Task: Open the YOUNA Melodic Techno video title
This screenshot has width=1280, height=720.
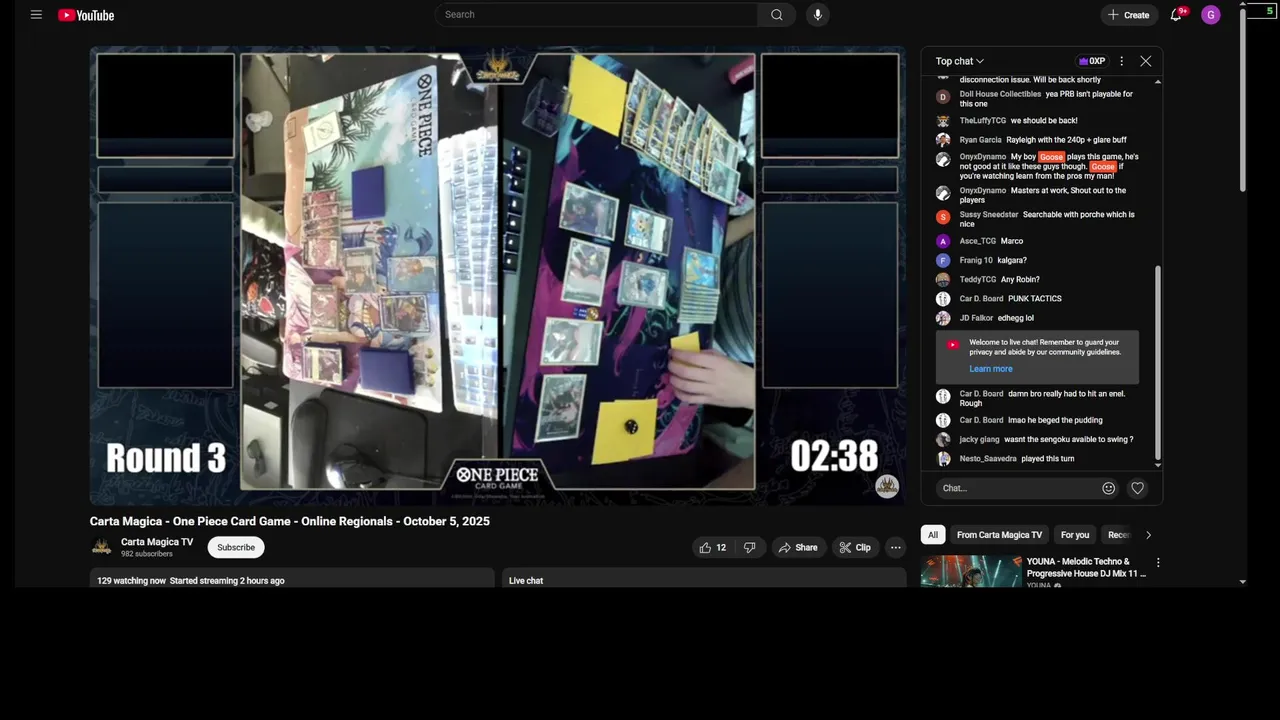Action: click(x=1086, y=568)
